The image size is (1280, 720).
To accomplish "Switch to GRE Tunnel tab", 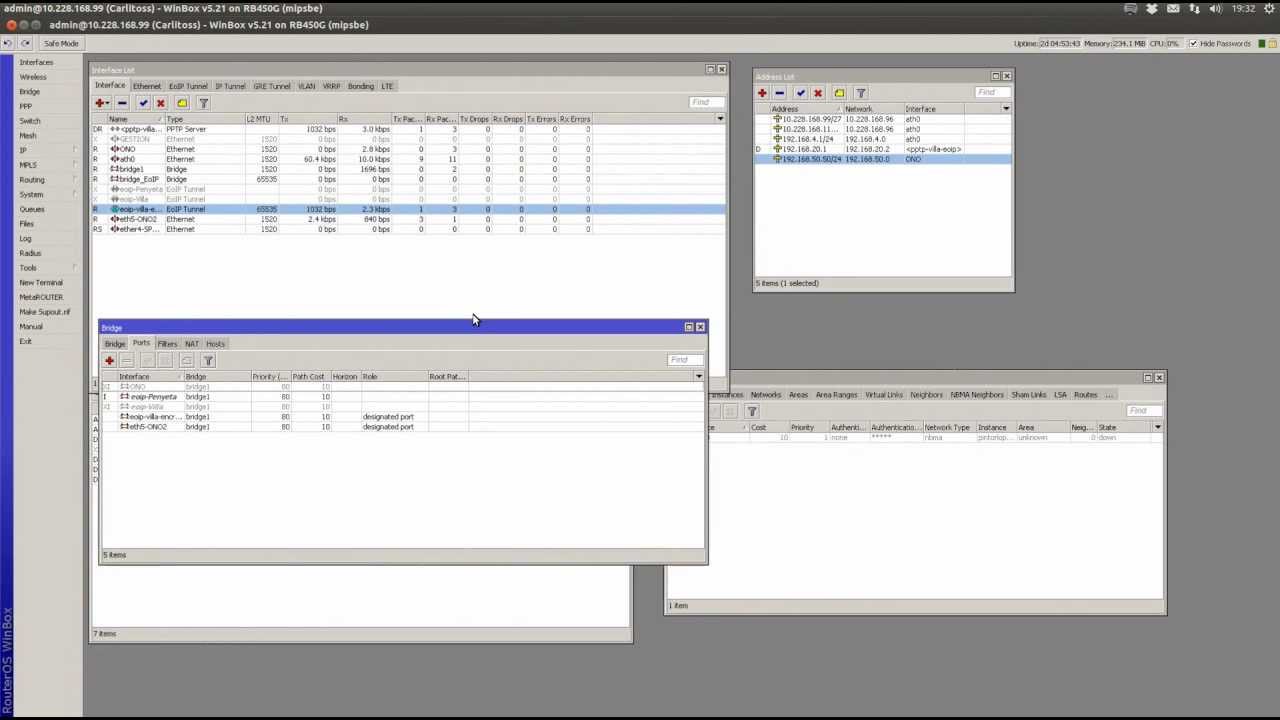I will pos(272,86).
